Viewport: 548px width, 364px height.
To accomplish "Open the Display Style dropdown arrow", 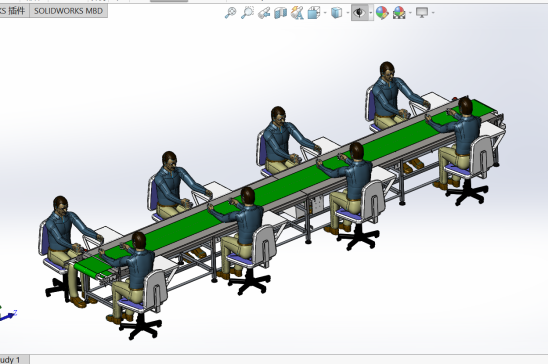I will pos(348,13).
